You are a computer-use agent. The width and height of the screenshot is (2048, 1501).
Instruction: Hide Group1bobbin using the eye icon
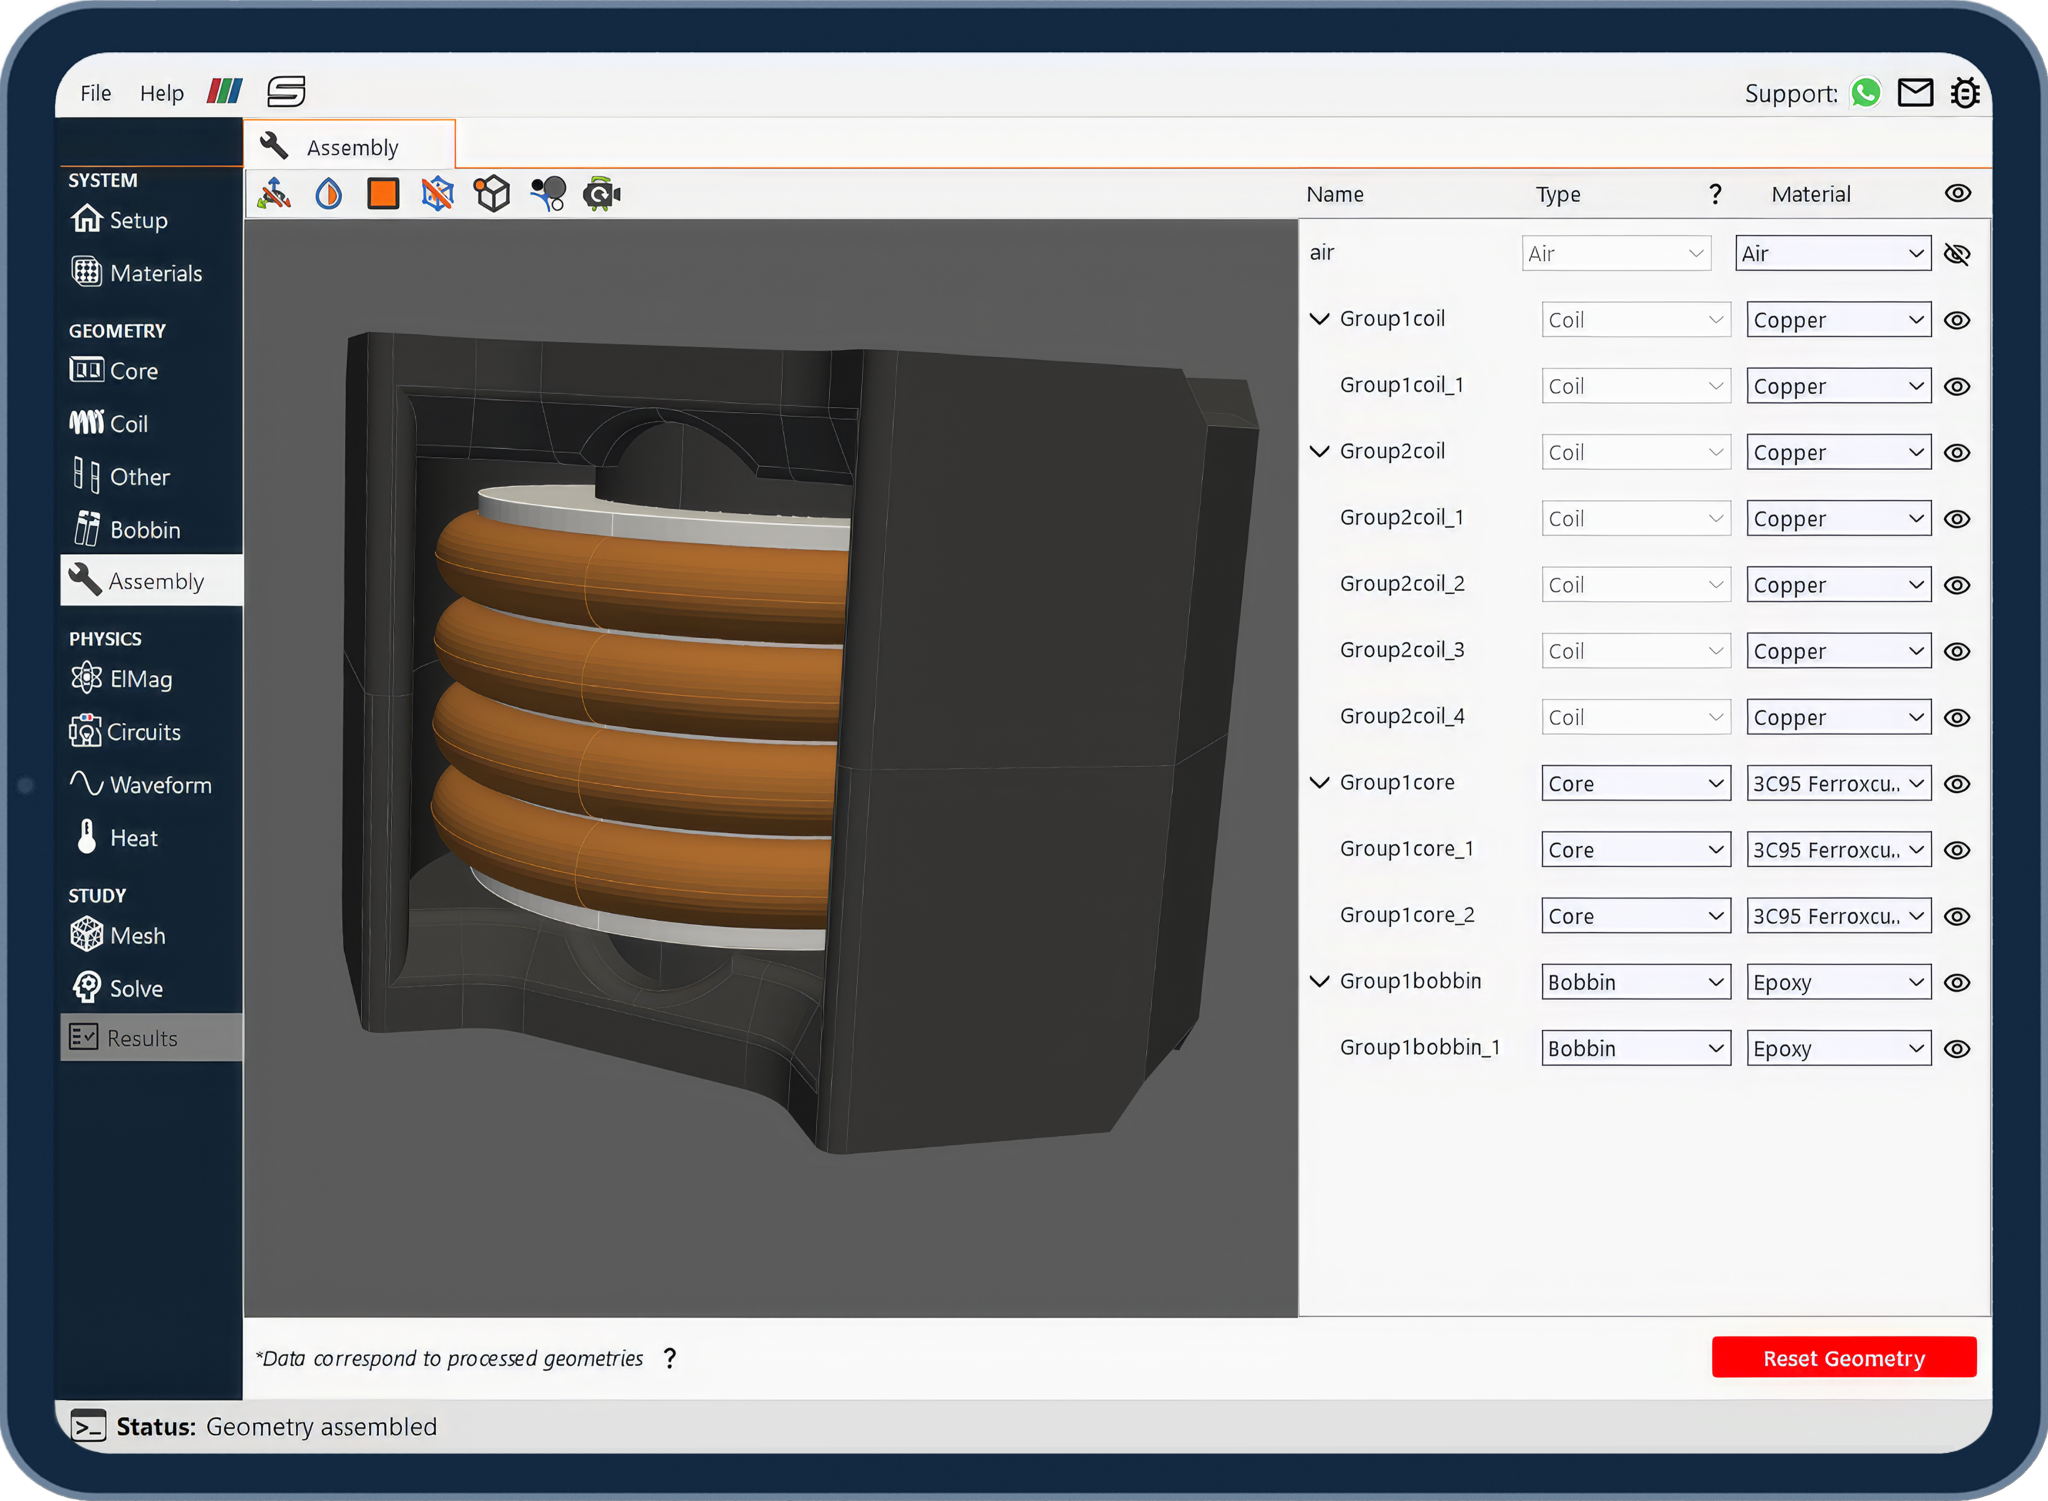1957,983
